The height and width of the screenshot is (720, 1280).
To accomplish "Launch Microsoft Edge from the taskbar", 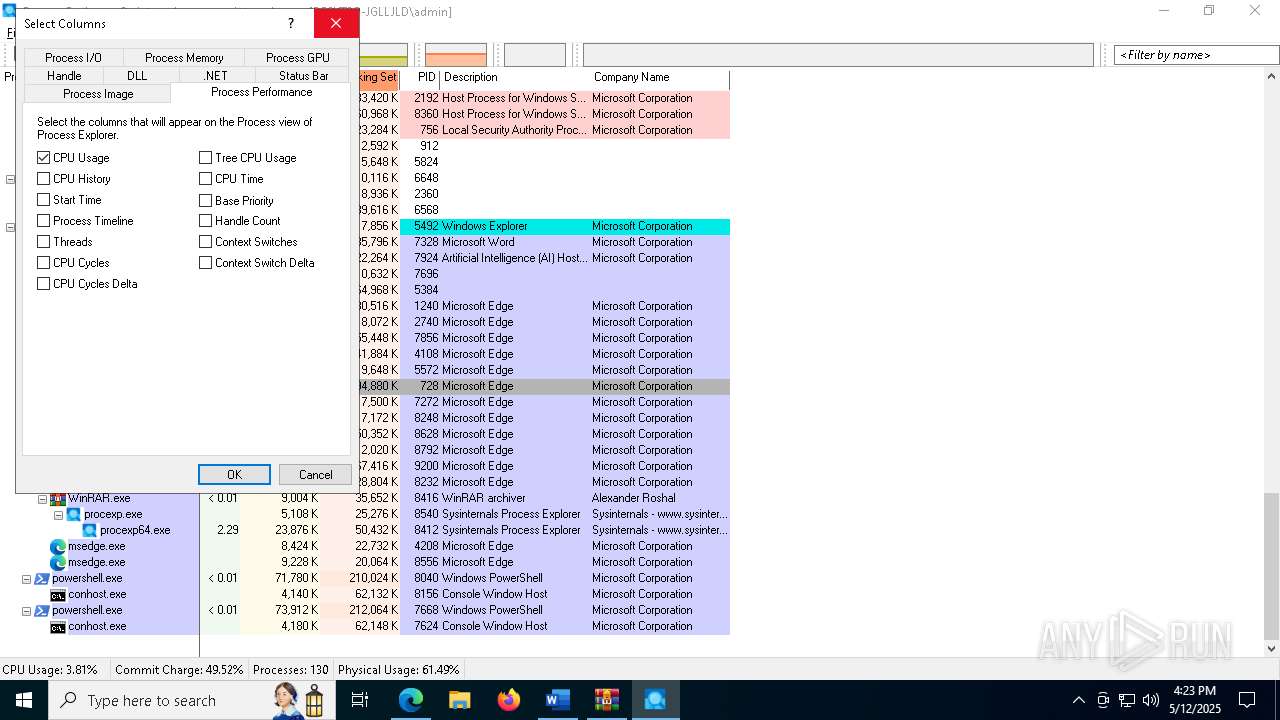I will [x=411, y=700].
